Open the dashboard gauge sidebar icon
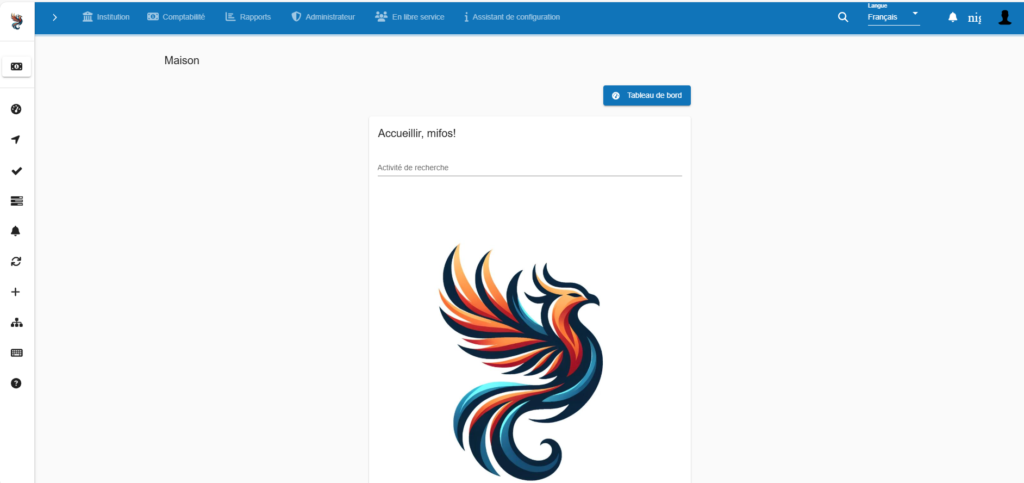The height and width of the screenshot is (483, 1024). pyautogui.click(x=16, y=109)
